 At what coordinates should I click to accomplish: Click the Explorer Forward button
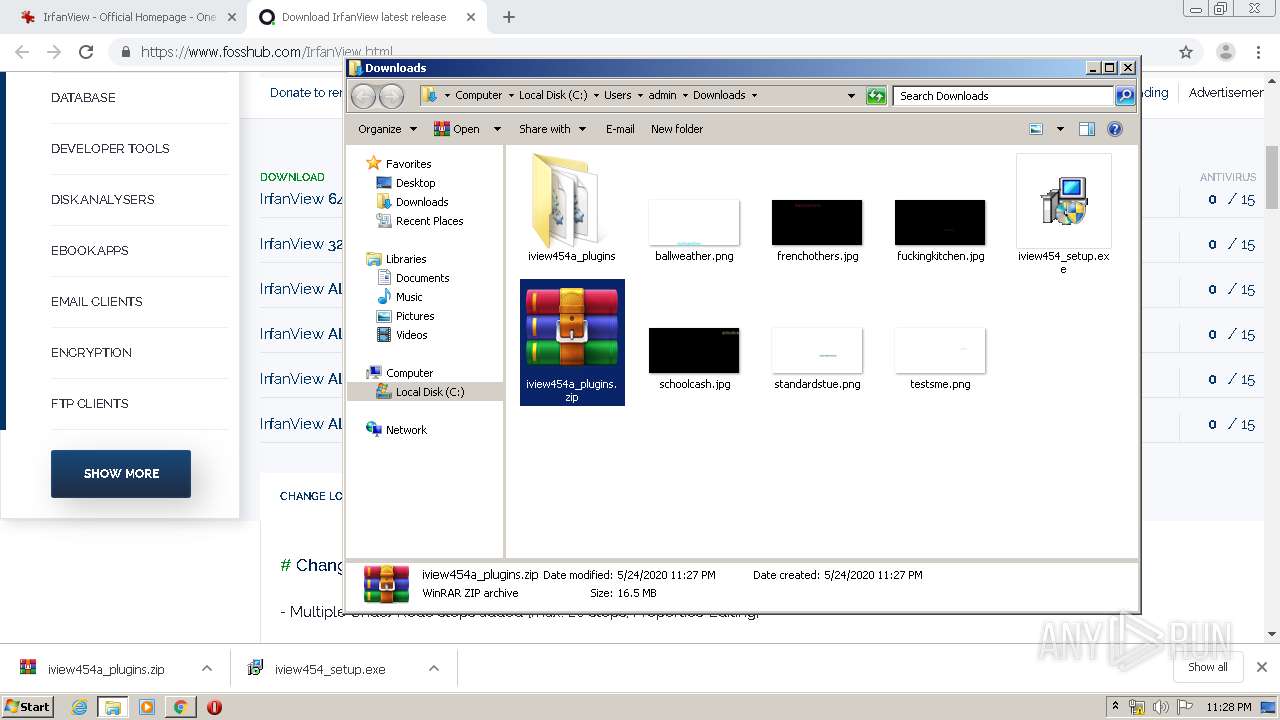pyautogui.click(x=392, y=96)
